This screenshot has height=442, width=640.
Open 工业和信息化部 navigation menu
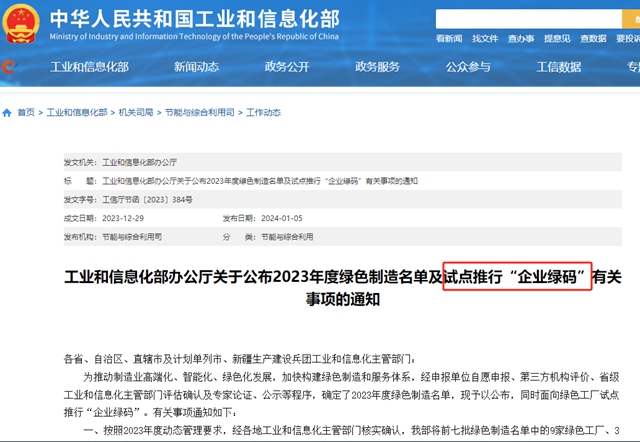click(89, 67)
